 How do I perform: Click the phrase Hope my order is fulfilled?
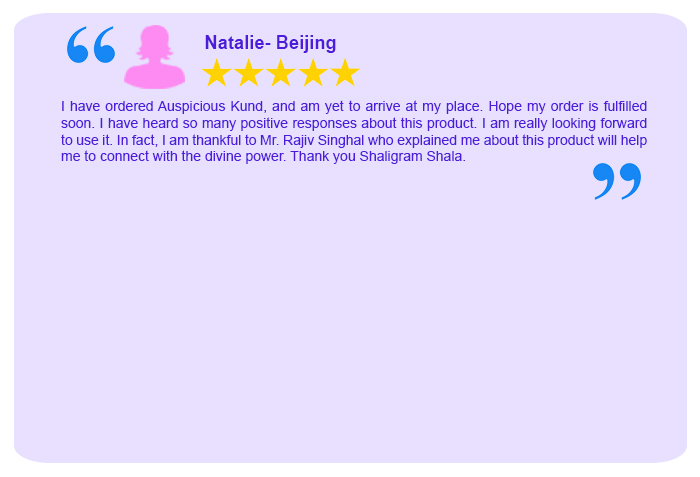click(568, 107)
